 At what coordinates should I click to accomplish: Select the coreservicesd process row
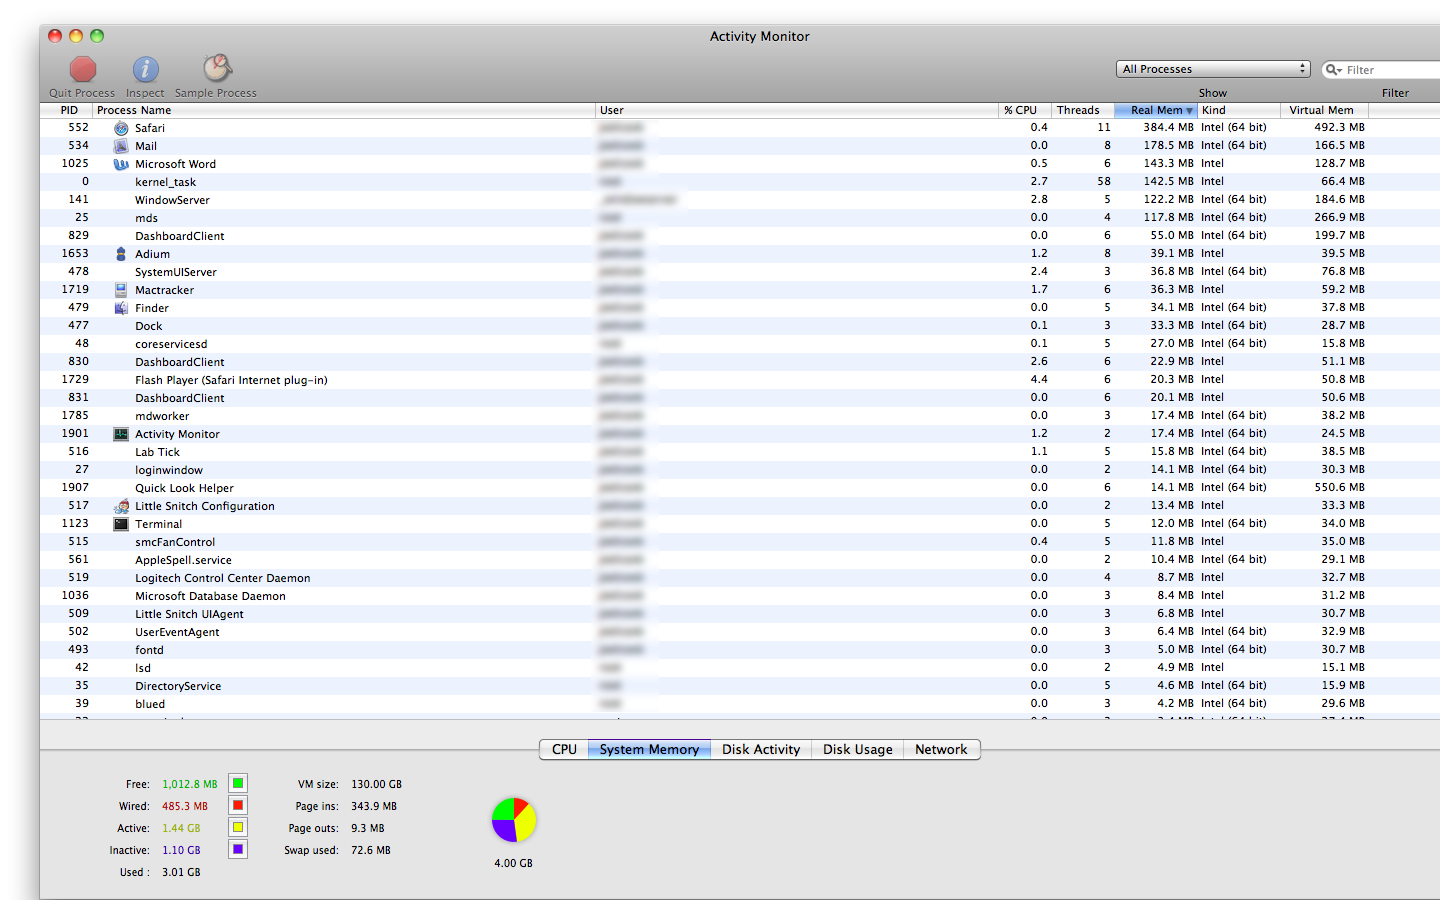(x=740, y=344)
